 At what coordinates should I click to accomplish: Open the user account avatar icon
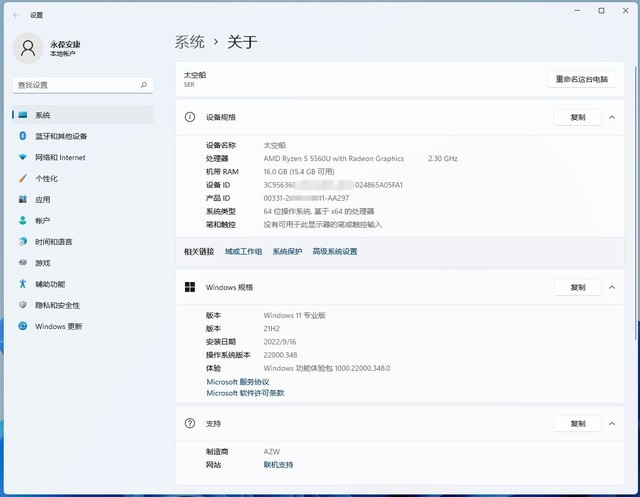click(x=28, y=48)
